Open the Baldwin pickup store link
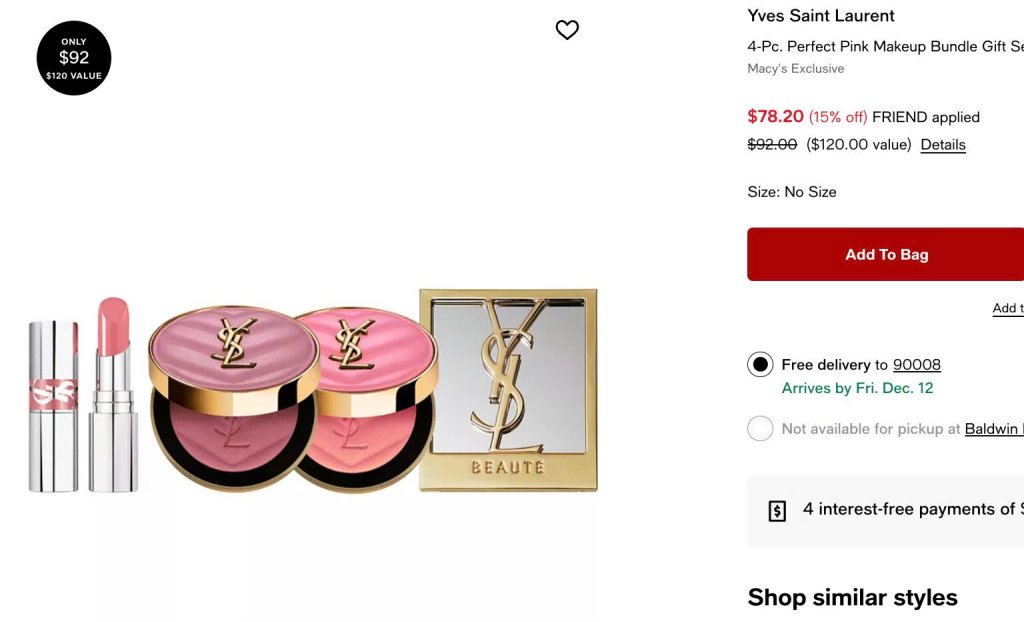 (994, 429)
